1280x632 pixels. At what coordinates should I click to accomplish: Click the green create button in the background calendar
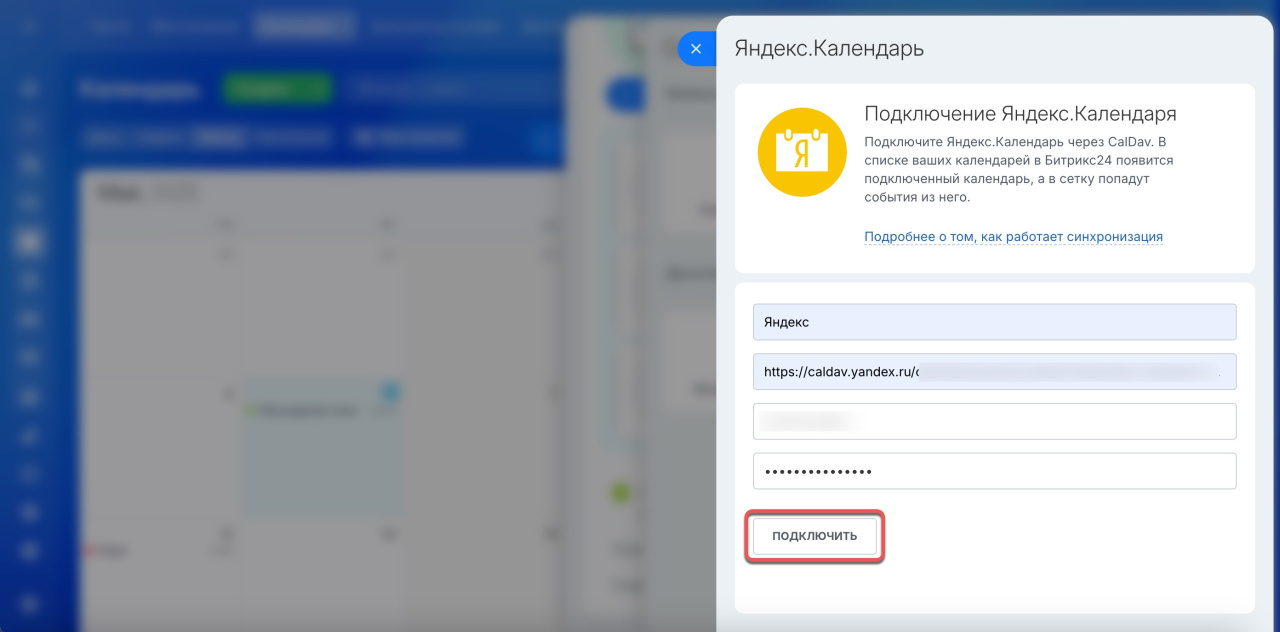pos(278,89)
